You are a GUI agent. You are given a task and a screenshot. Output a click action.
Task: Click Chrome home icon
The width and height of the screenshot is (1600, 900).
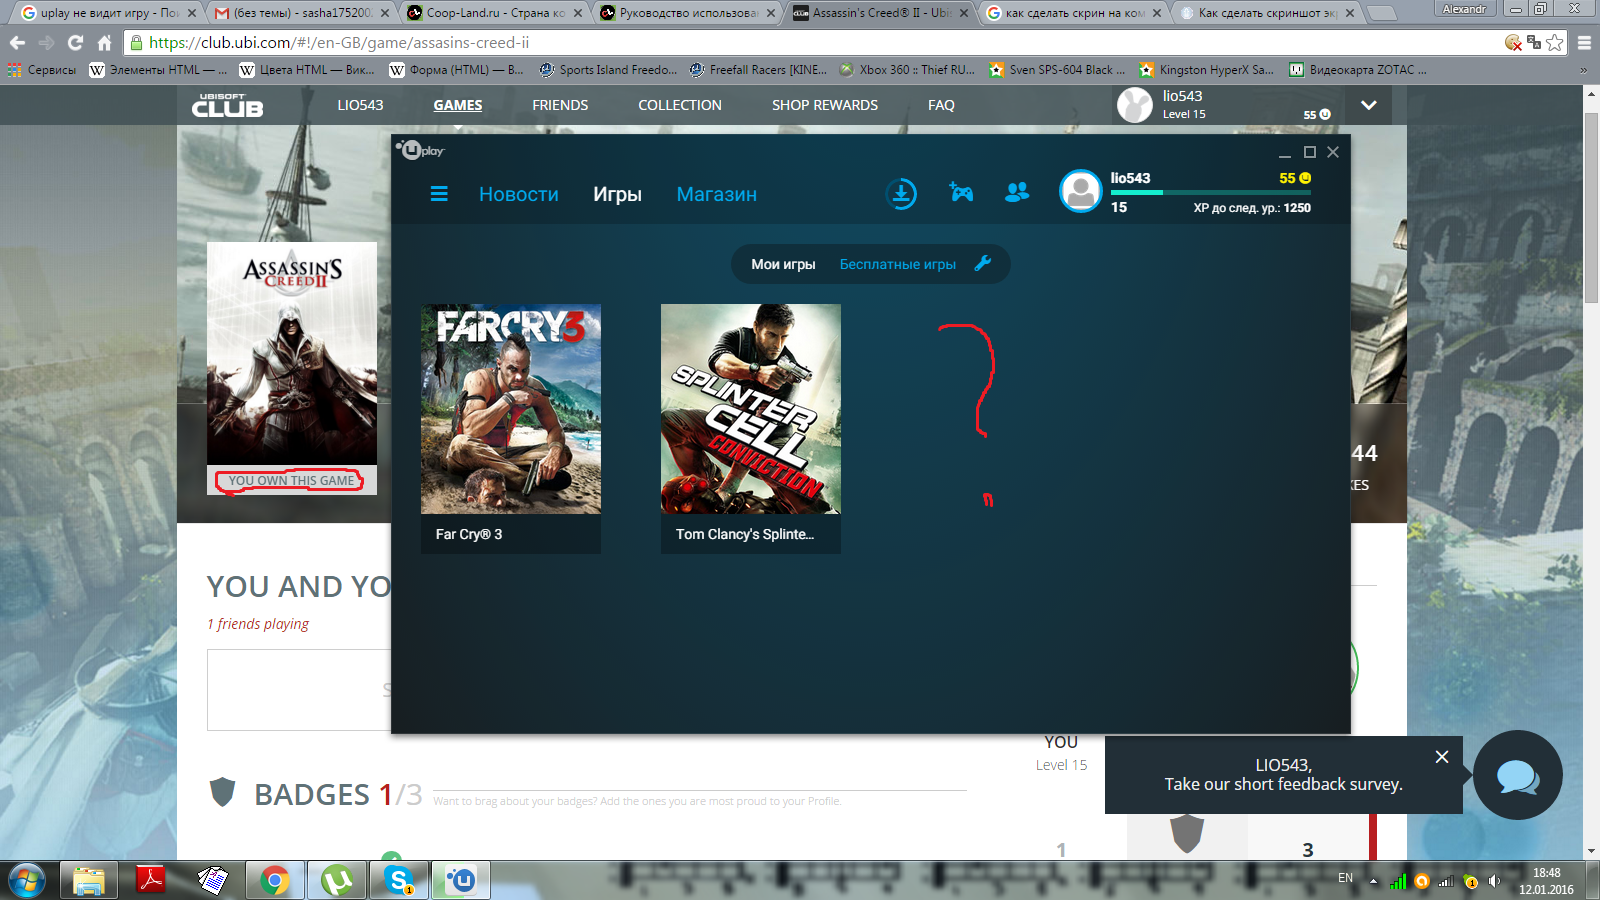coord(104,43)
